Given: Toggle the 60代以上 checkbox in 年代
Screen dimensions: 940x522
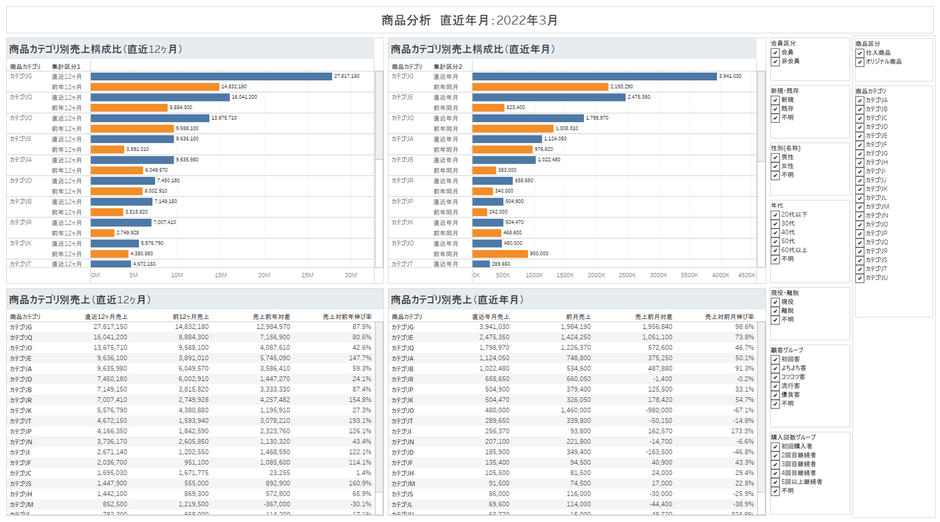Looking at the screenshot, I should (x=775, y=250).
